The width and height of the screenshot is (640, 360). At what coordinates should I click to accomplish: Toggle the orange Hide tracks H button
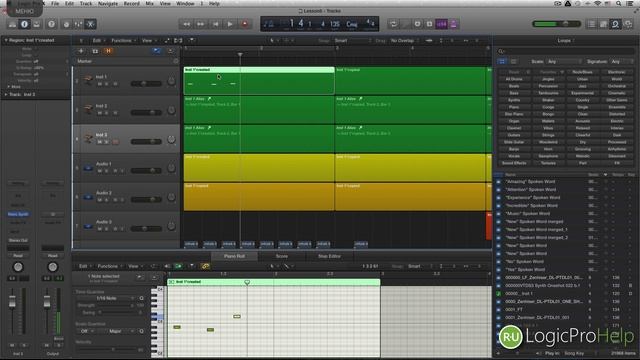pos(108,51)
